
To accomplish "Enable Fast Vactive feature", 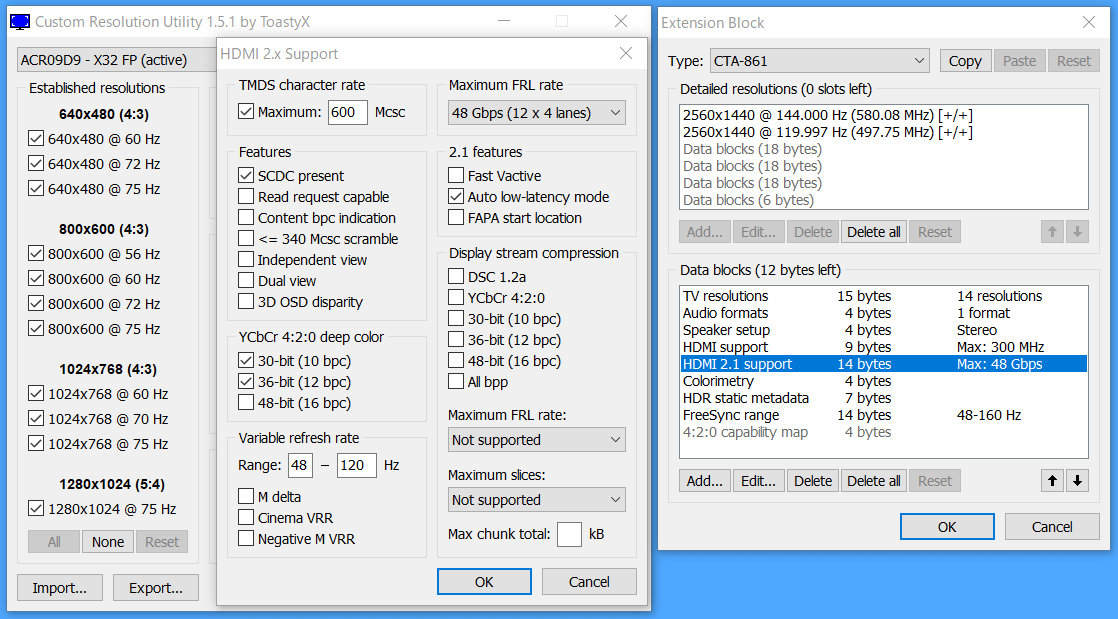I will coord(456,175).
